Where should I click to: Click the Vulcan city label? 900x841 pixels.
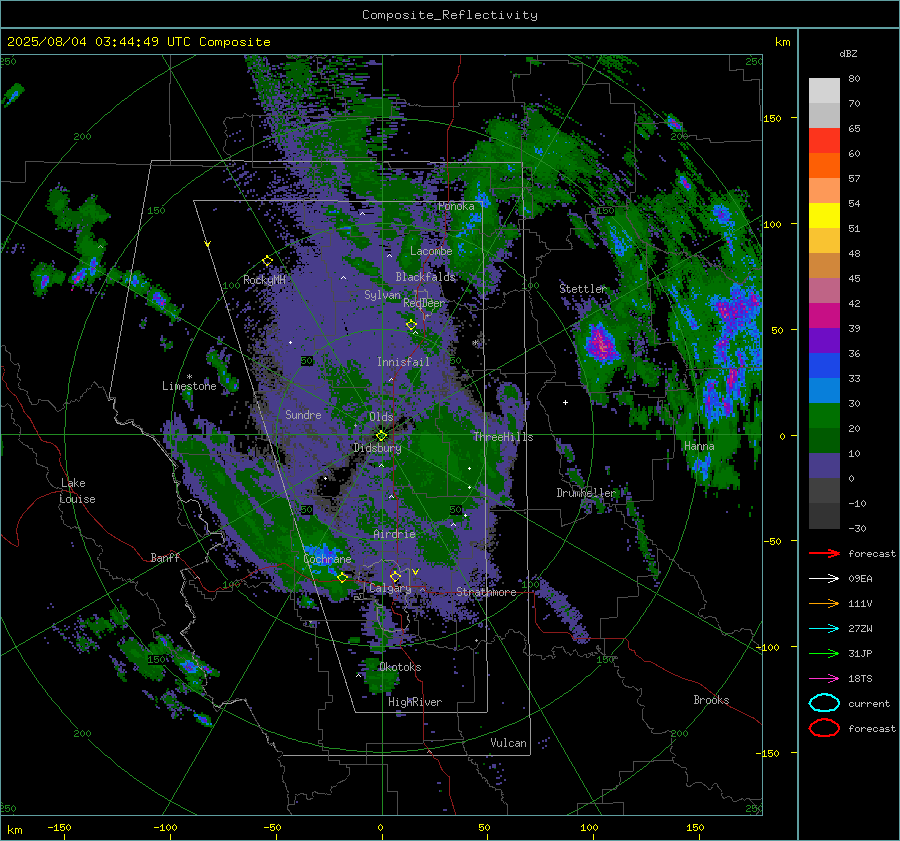point(509,743)
